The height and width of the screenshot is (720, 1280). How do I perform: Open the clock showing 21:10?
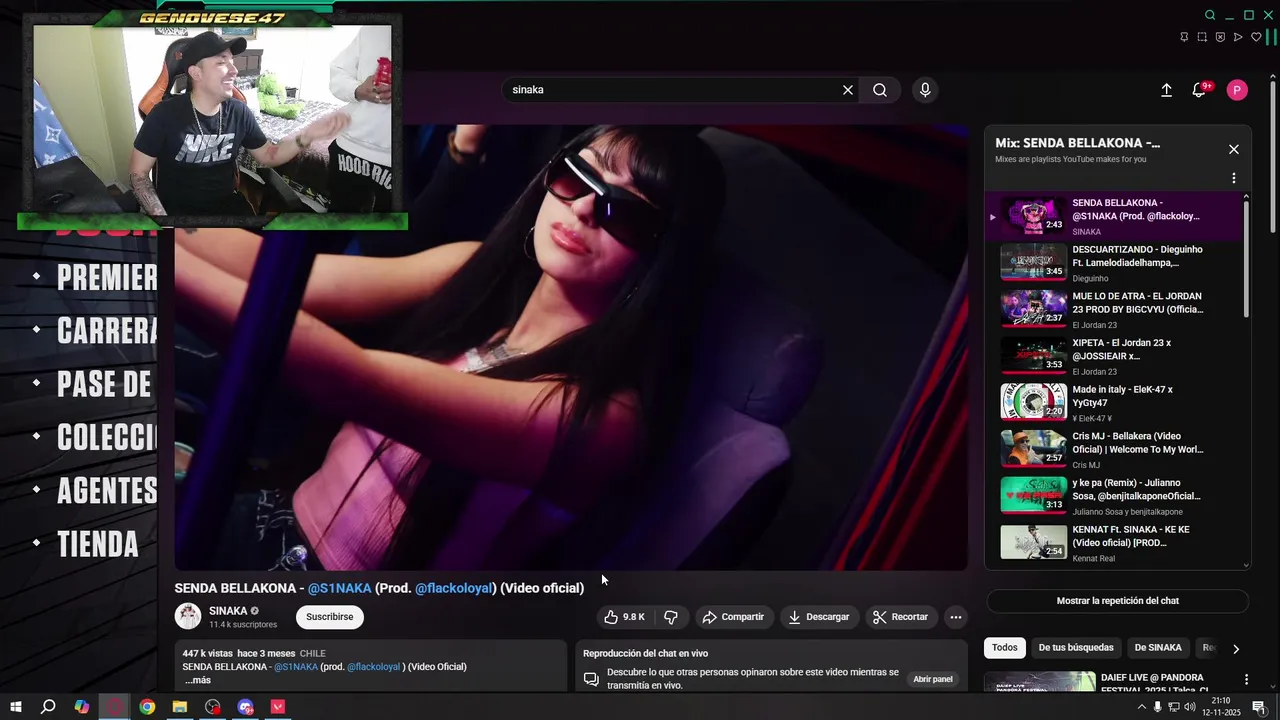(x=1221, y=707)
